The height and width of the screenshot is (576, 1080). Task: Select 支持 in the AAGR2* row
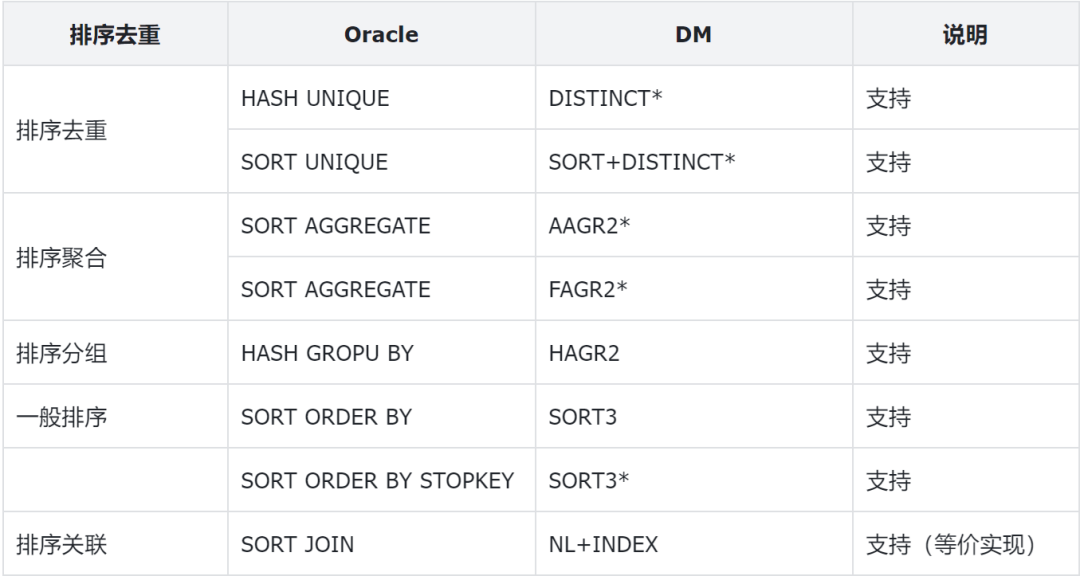[888, 226]
